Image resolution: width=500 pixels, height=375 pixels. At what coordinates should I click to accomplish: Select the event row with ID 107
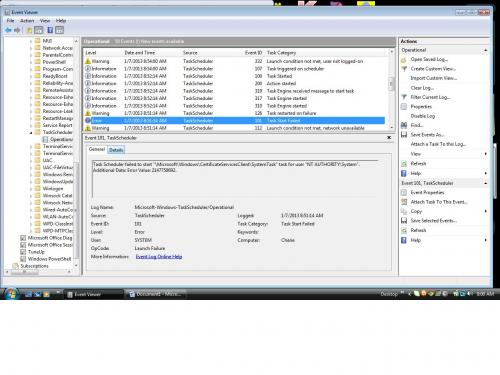235,69
